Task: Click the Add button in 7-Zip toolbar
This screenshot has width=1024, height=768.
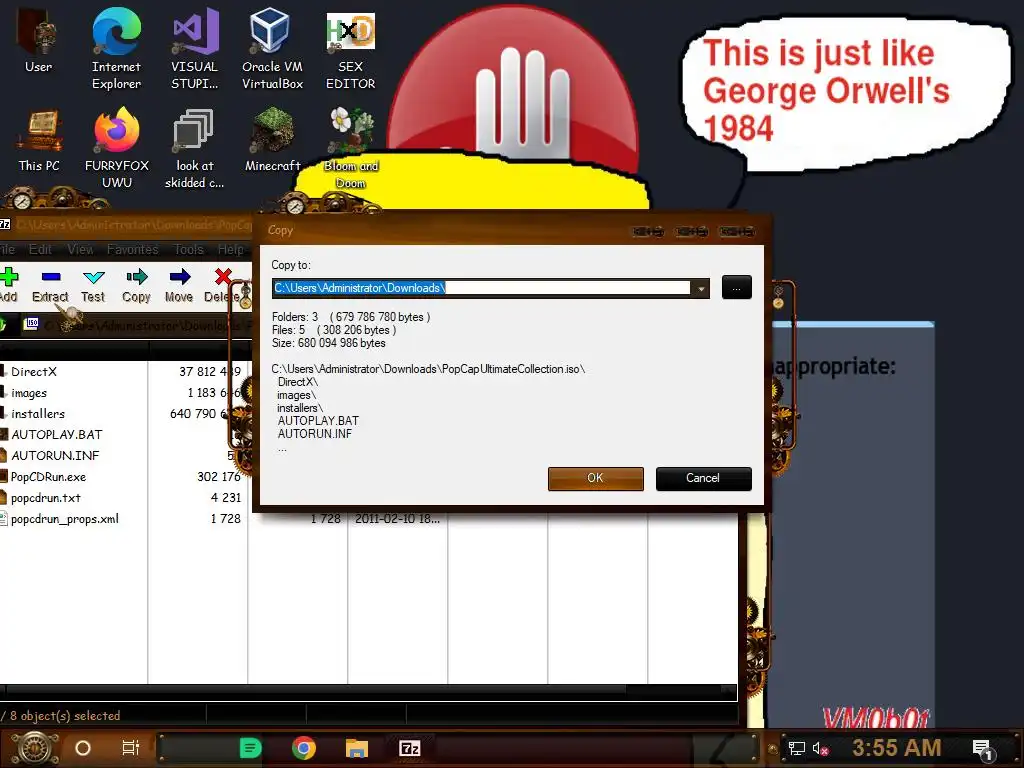Action: [x=9, y=285]
